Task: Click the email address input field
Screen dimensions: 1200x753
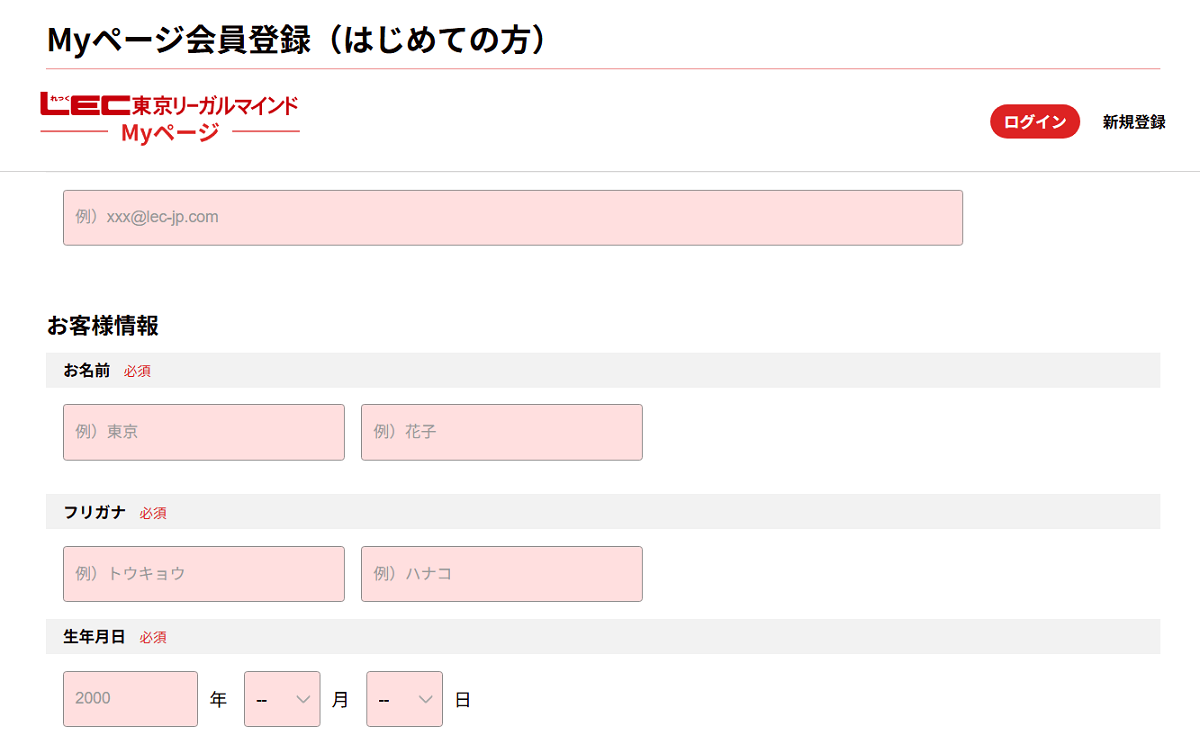Action: tap(512, 217)
